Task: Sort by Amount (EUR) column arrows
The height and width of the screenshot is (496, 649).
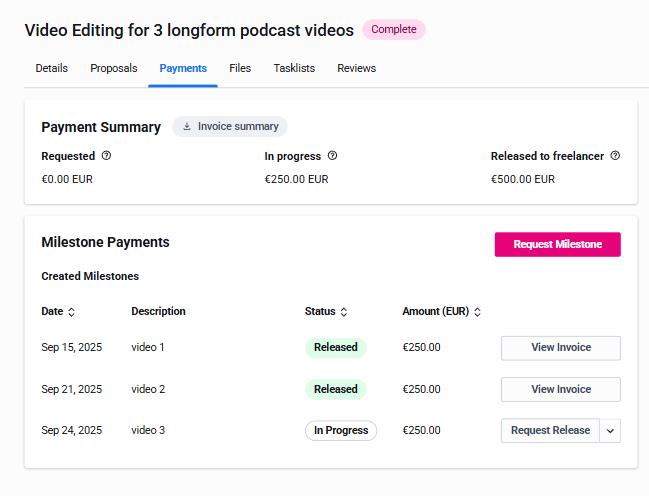Action: tap(477, 312)
